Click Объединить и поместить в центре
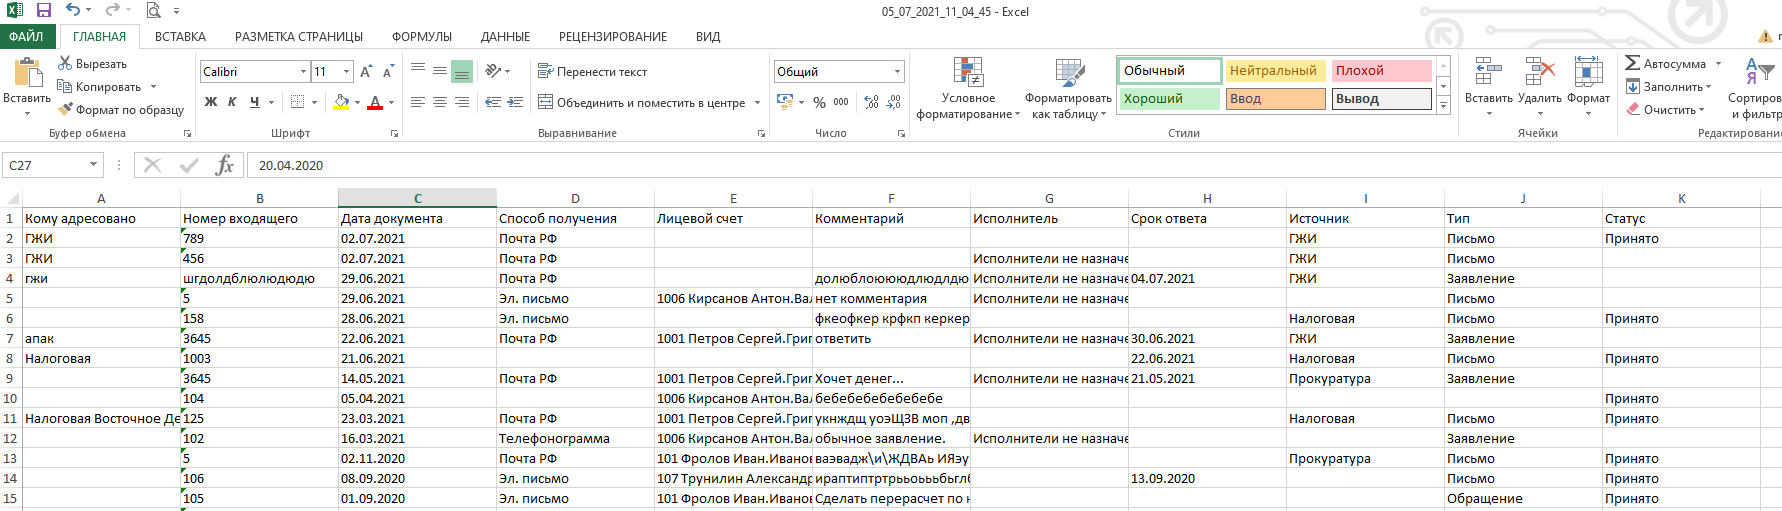 [x=642, y=102]
